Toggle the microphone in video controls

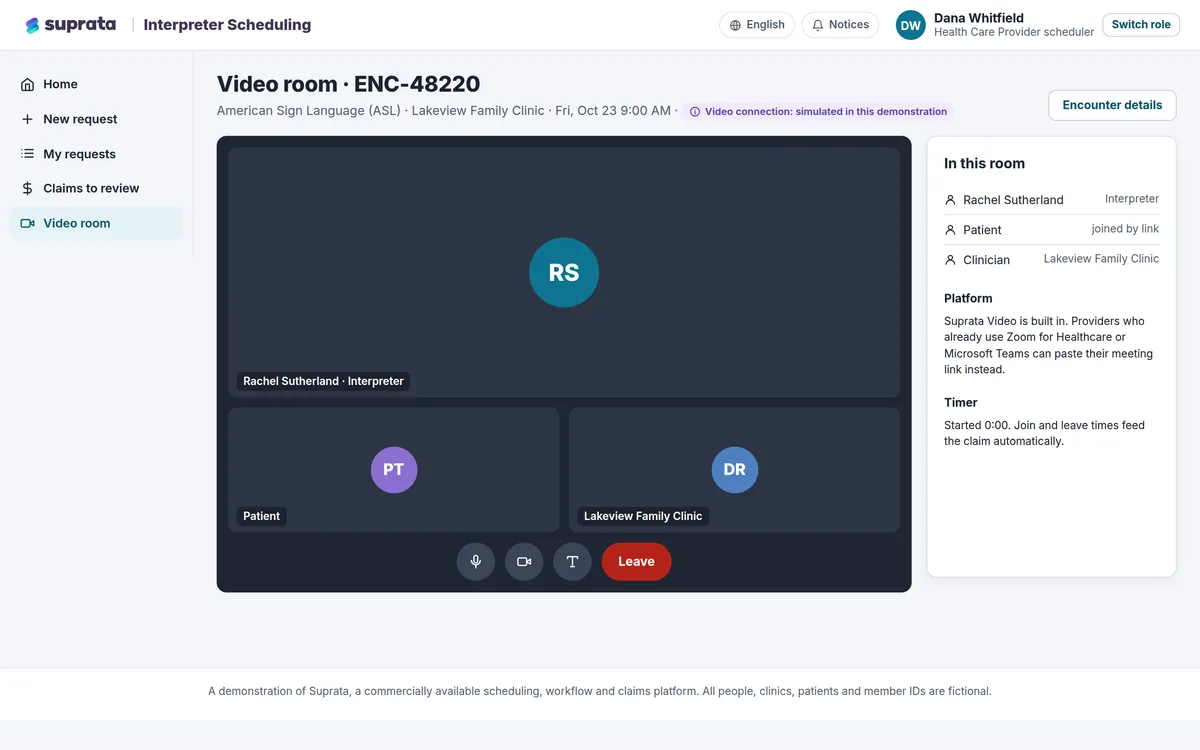point(476,562)
